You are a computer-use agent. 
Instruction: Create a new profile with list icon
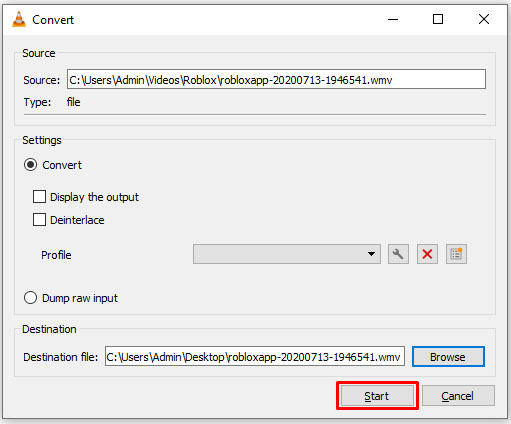456,254
